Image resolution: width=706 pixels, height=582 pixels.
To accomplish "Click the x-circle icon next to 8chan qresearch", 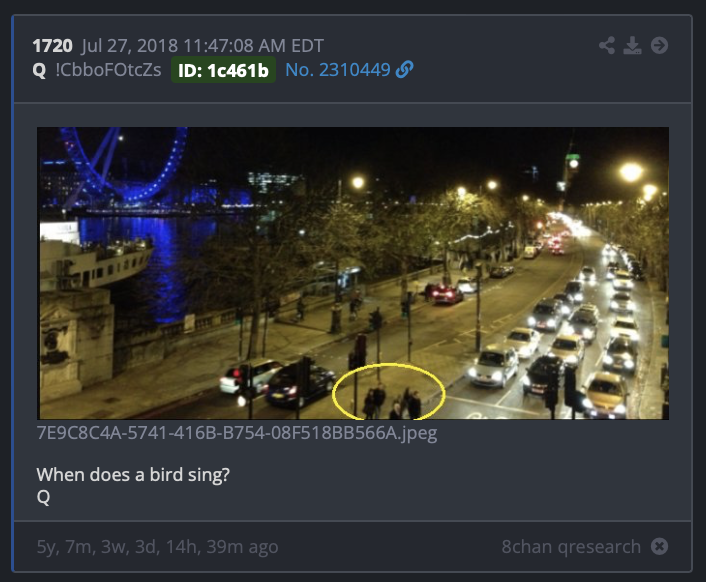I will click(x=659, y=546).
